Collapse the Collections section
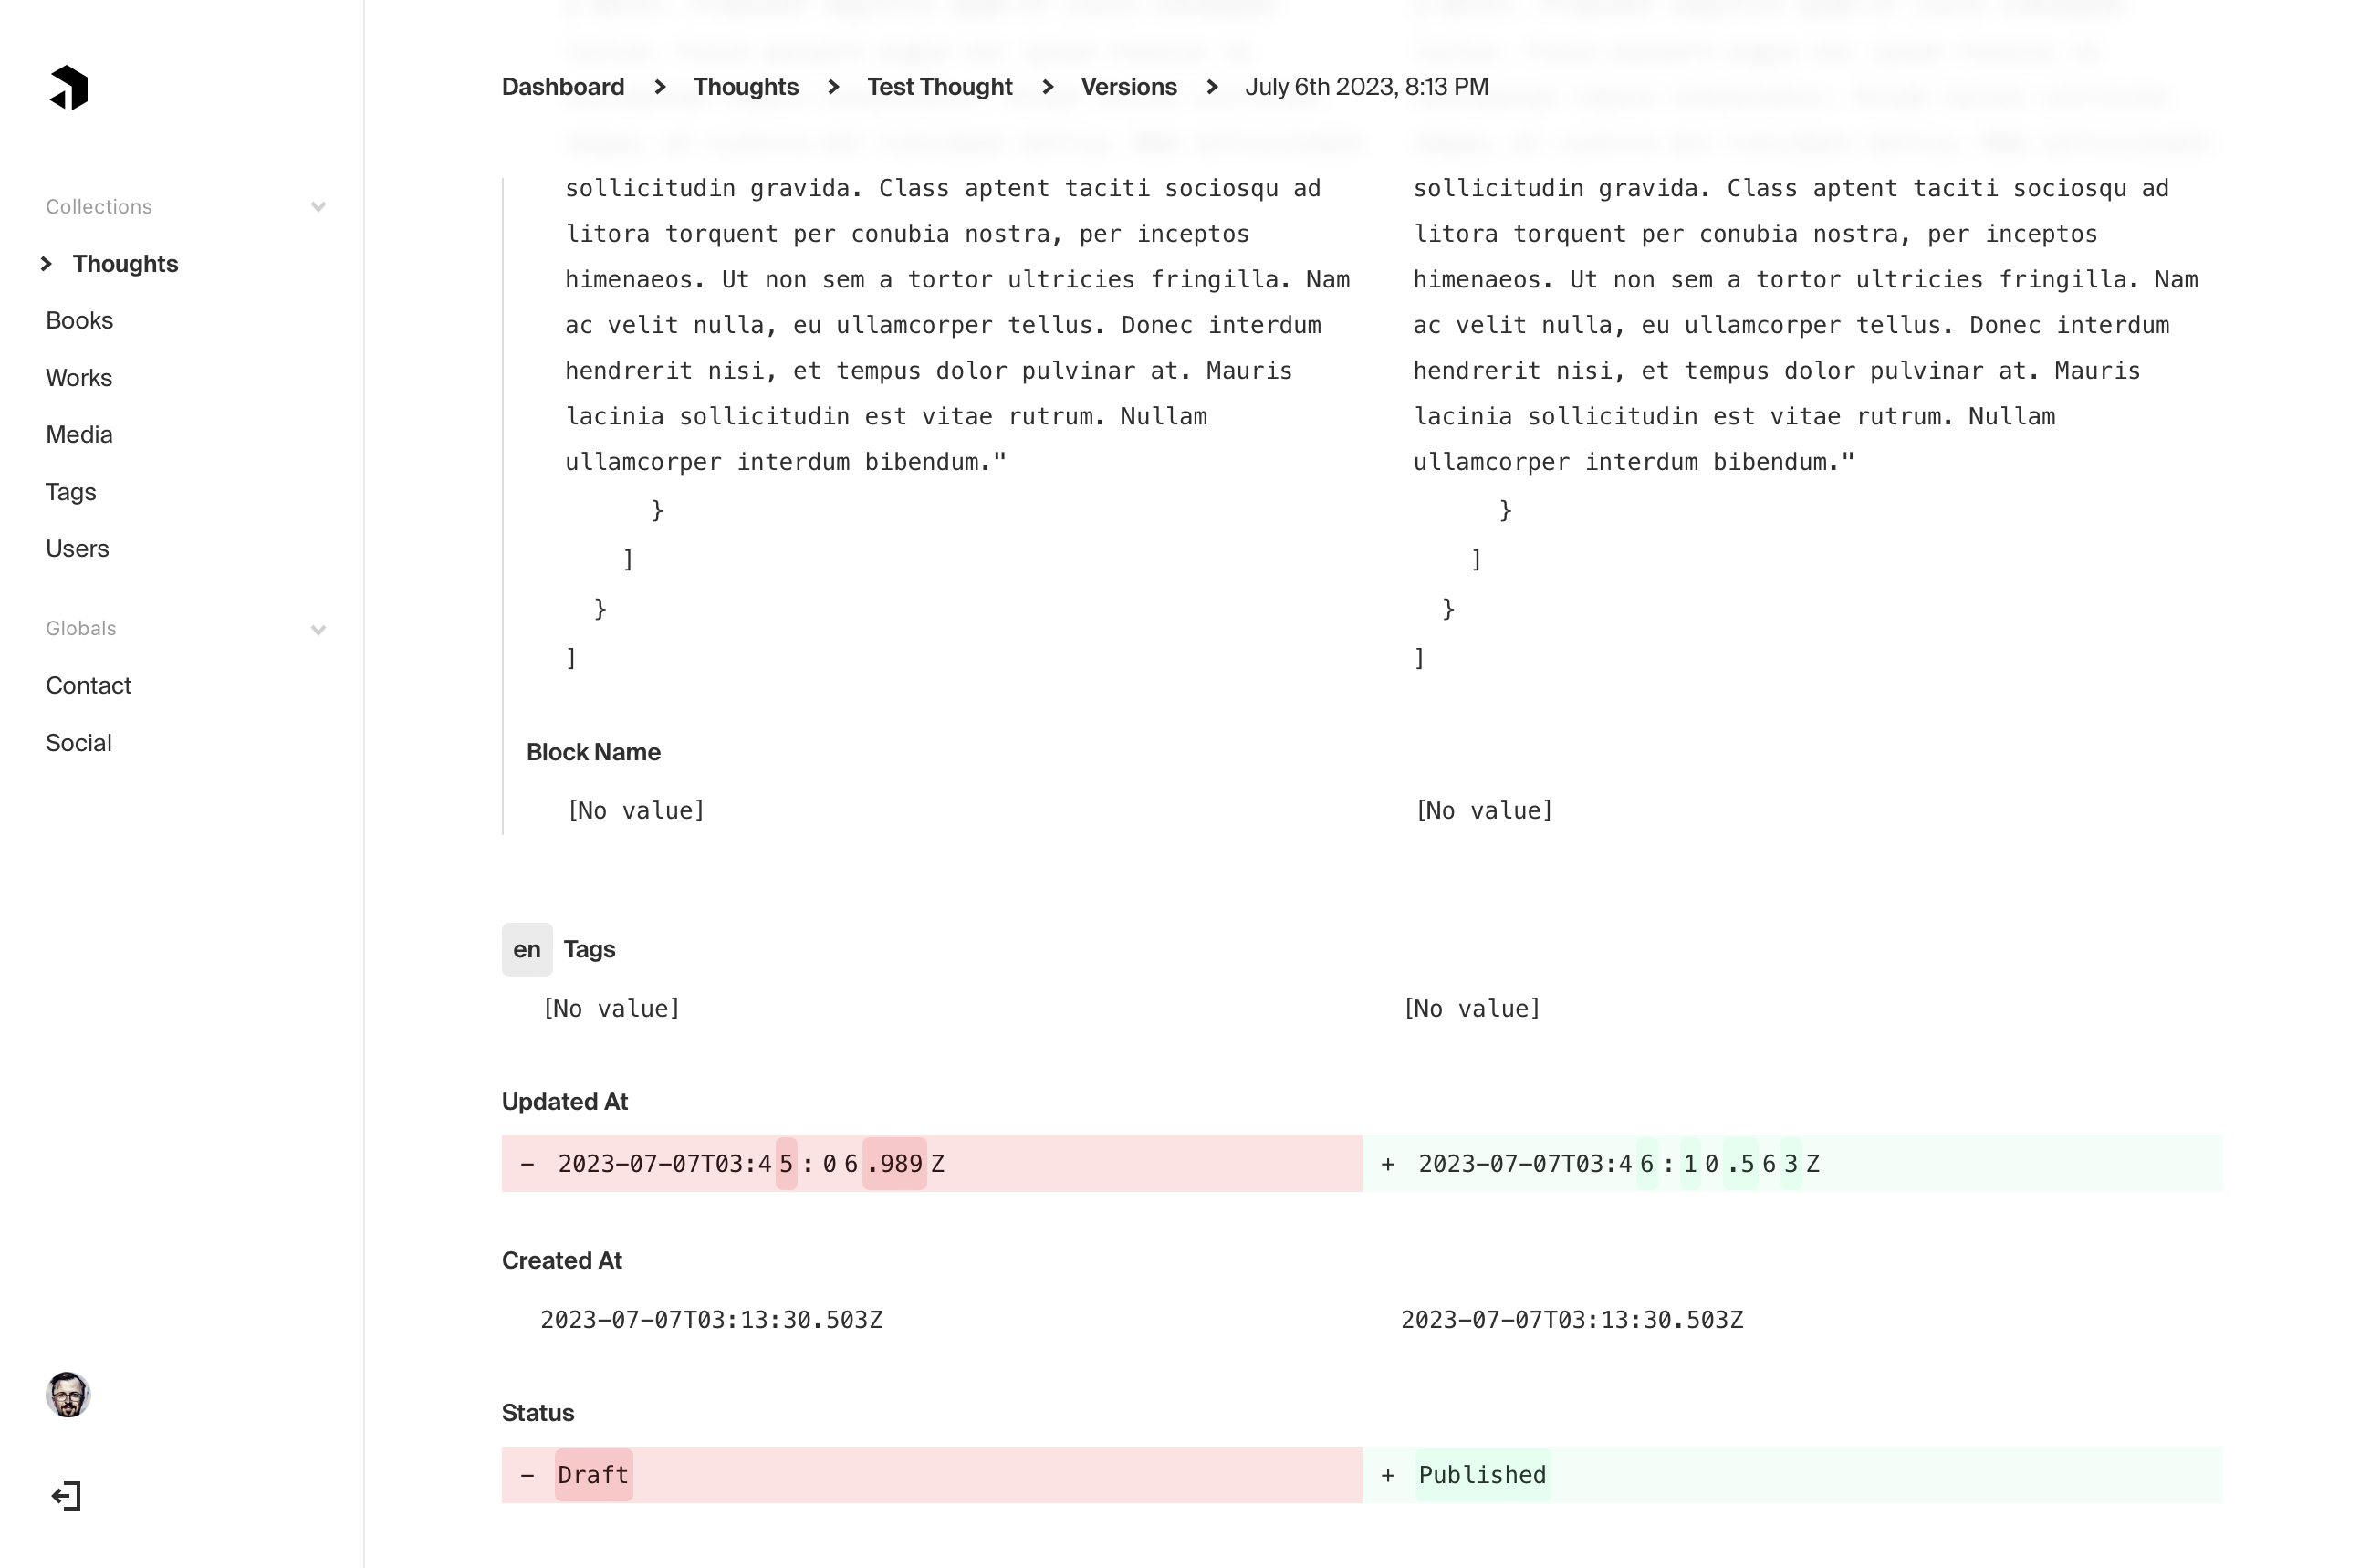Viewport: 2360px width, 1568px height. point(318,206)
